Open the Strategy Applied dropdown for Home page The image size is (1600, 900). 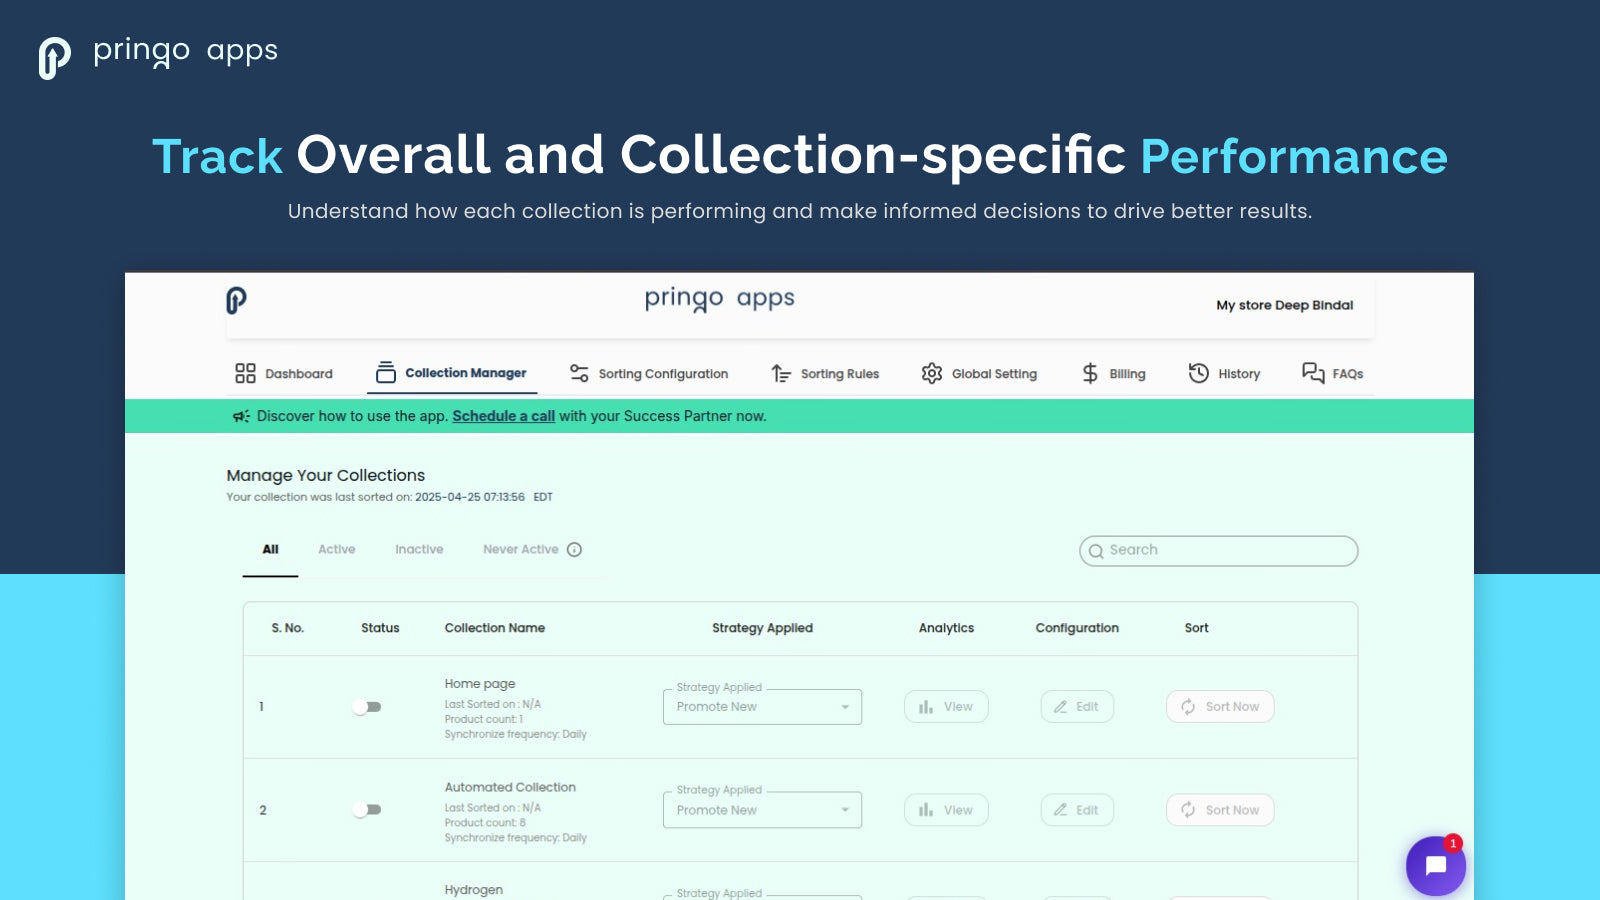tap(762, 707)
